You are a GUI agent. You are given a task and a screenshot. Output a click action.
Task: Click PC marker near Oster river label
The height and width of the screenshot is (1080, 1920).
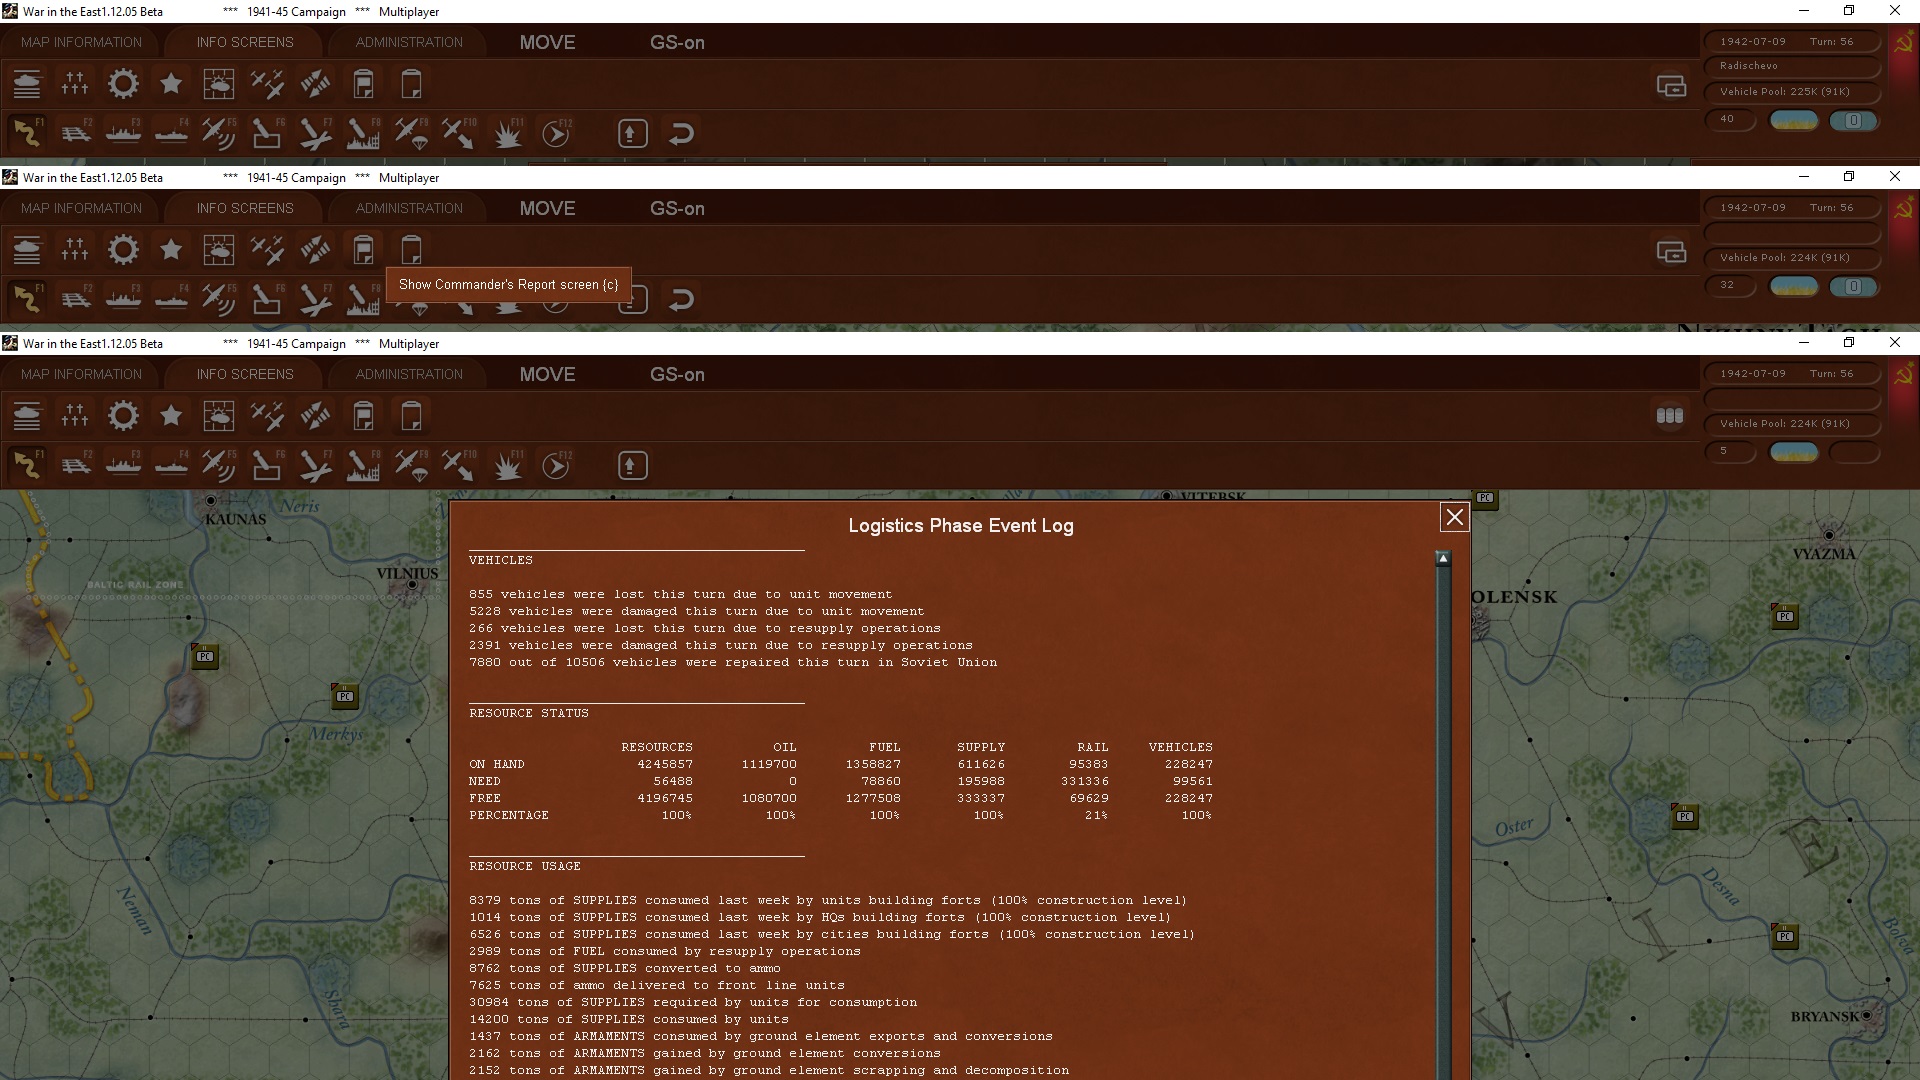click(x=1685, y=816)
